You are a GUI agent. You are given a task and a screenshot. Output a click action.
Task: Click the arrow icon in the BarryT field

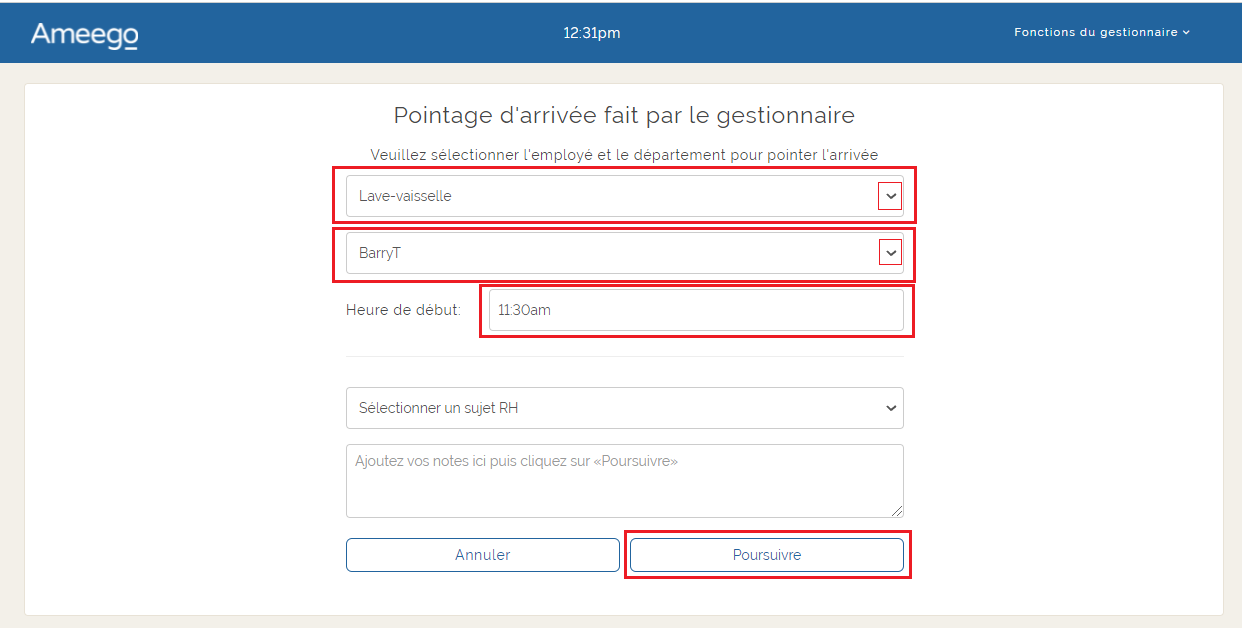coord(890,254)
